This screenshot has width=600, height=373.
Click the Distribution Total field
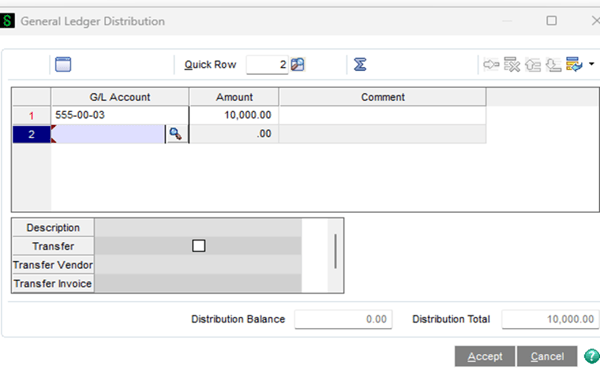[551, 319]
